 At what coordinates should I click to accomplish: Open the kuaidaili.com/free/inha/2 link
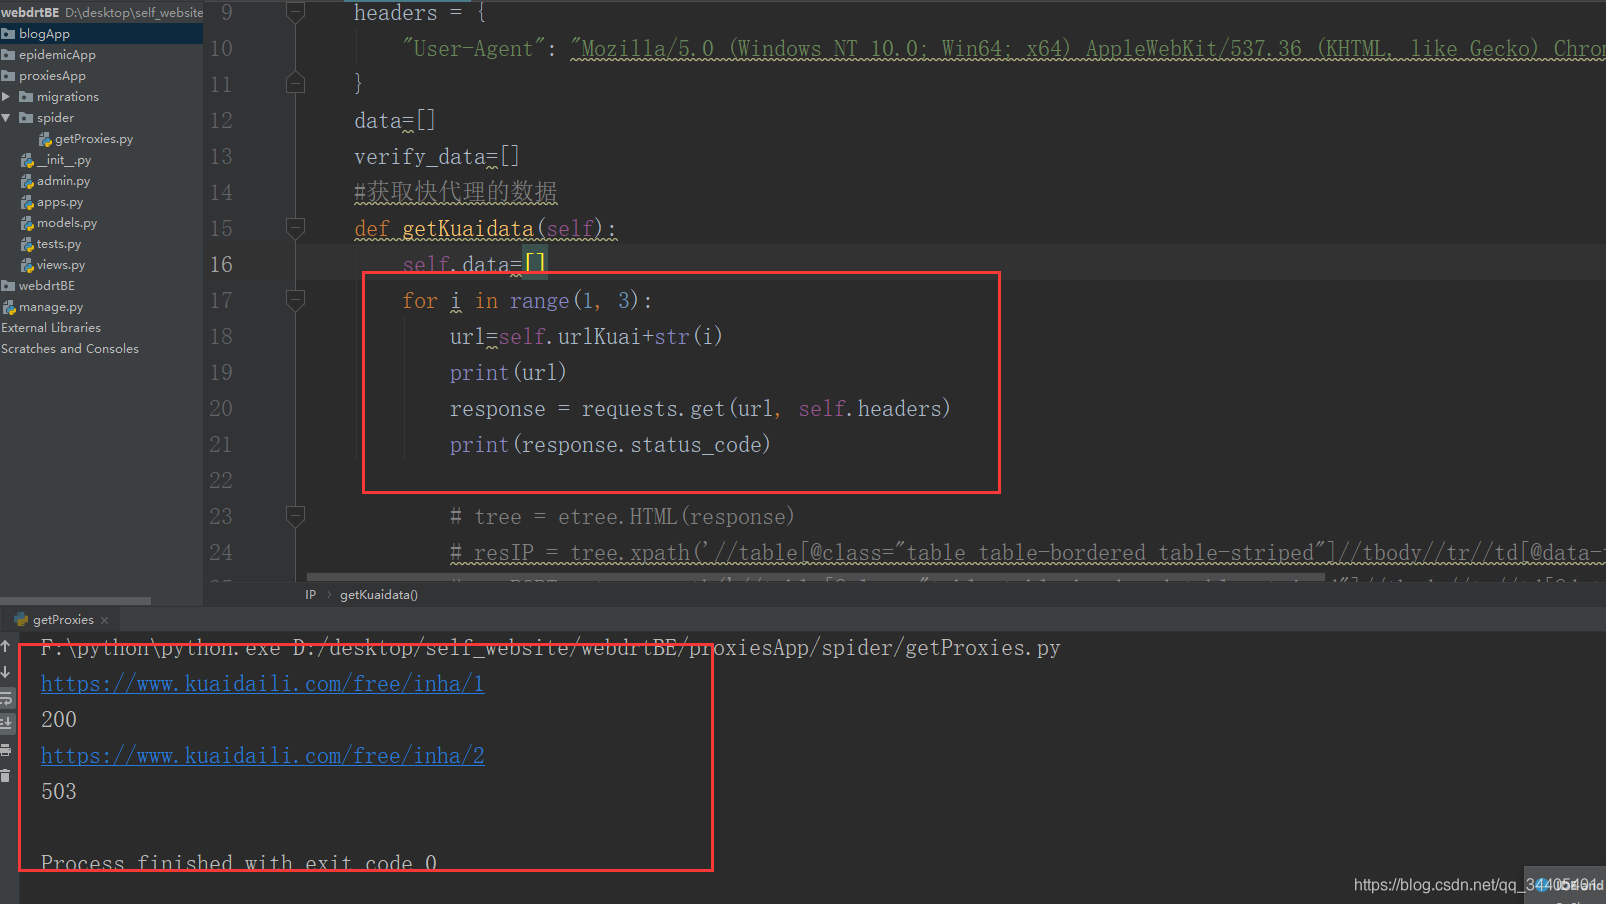coord(262,756)
